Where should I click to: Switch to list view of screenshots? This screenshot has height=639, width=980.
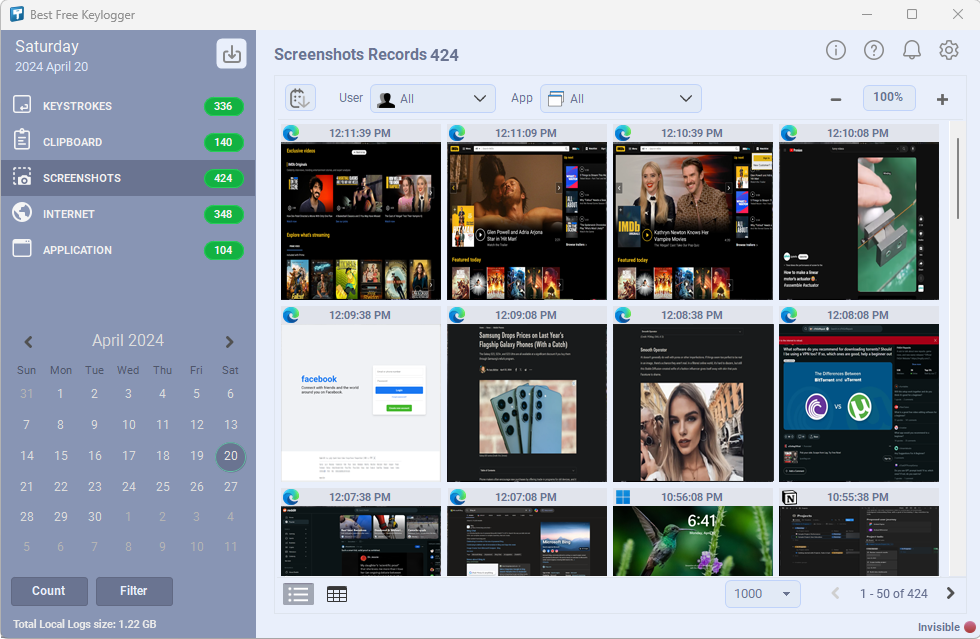coord(298,593)
